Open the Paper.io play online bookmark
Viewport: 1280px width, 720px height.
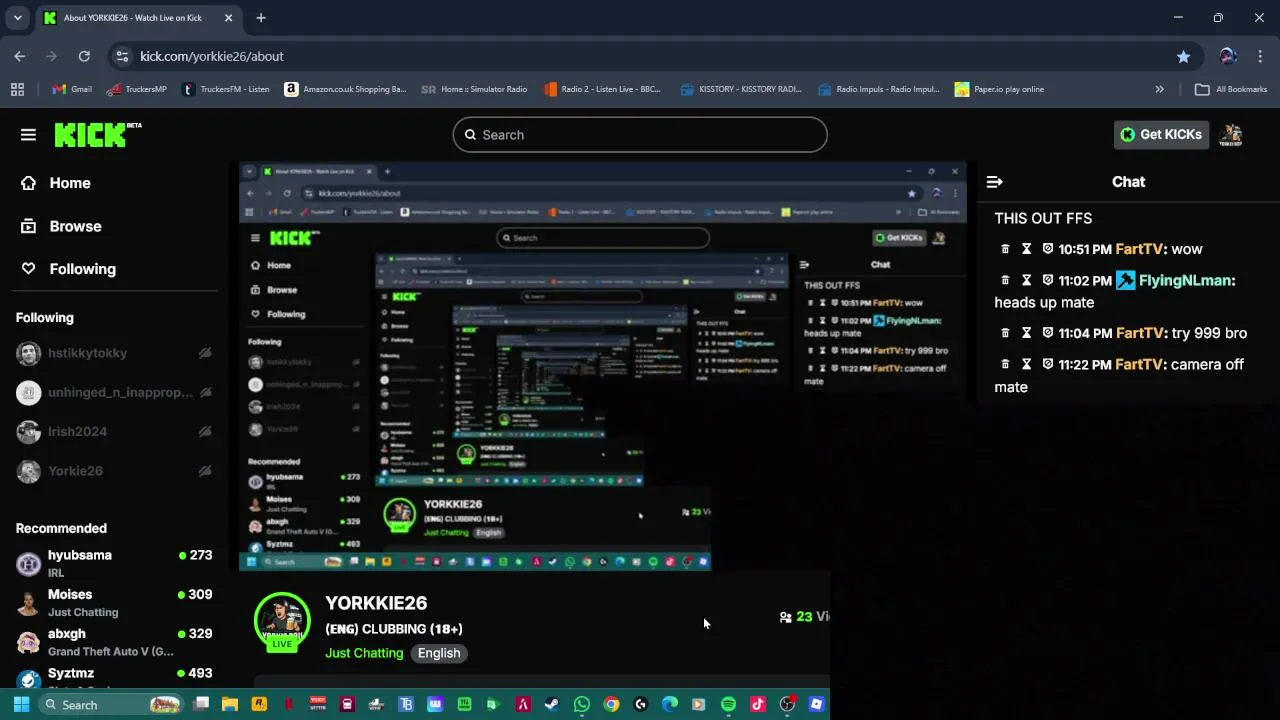point(1000,89)
